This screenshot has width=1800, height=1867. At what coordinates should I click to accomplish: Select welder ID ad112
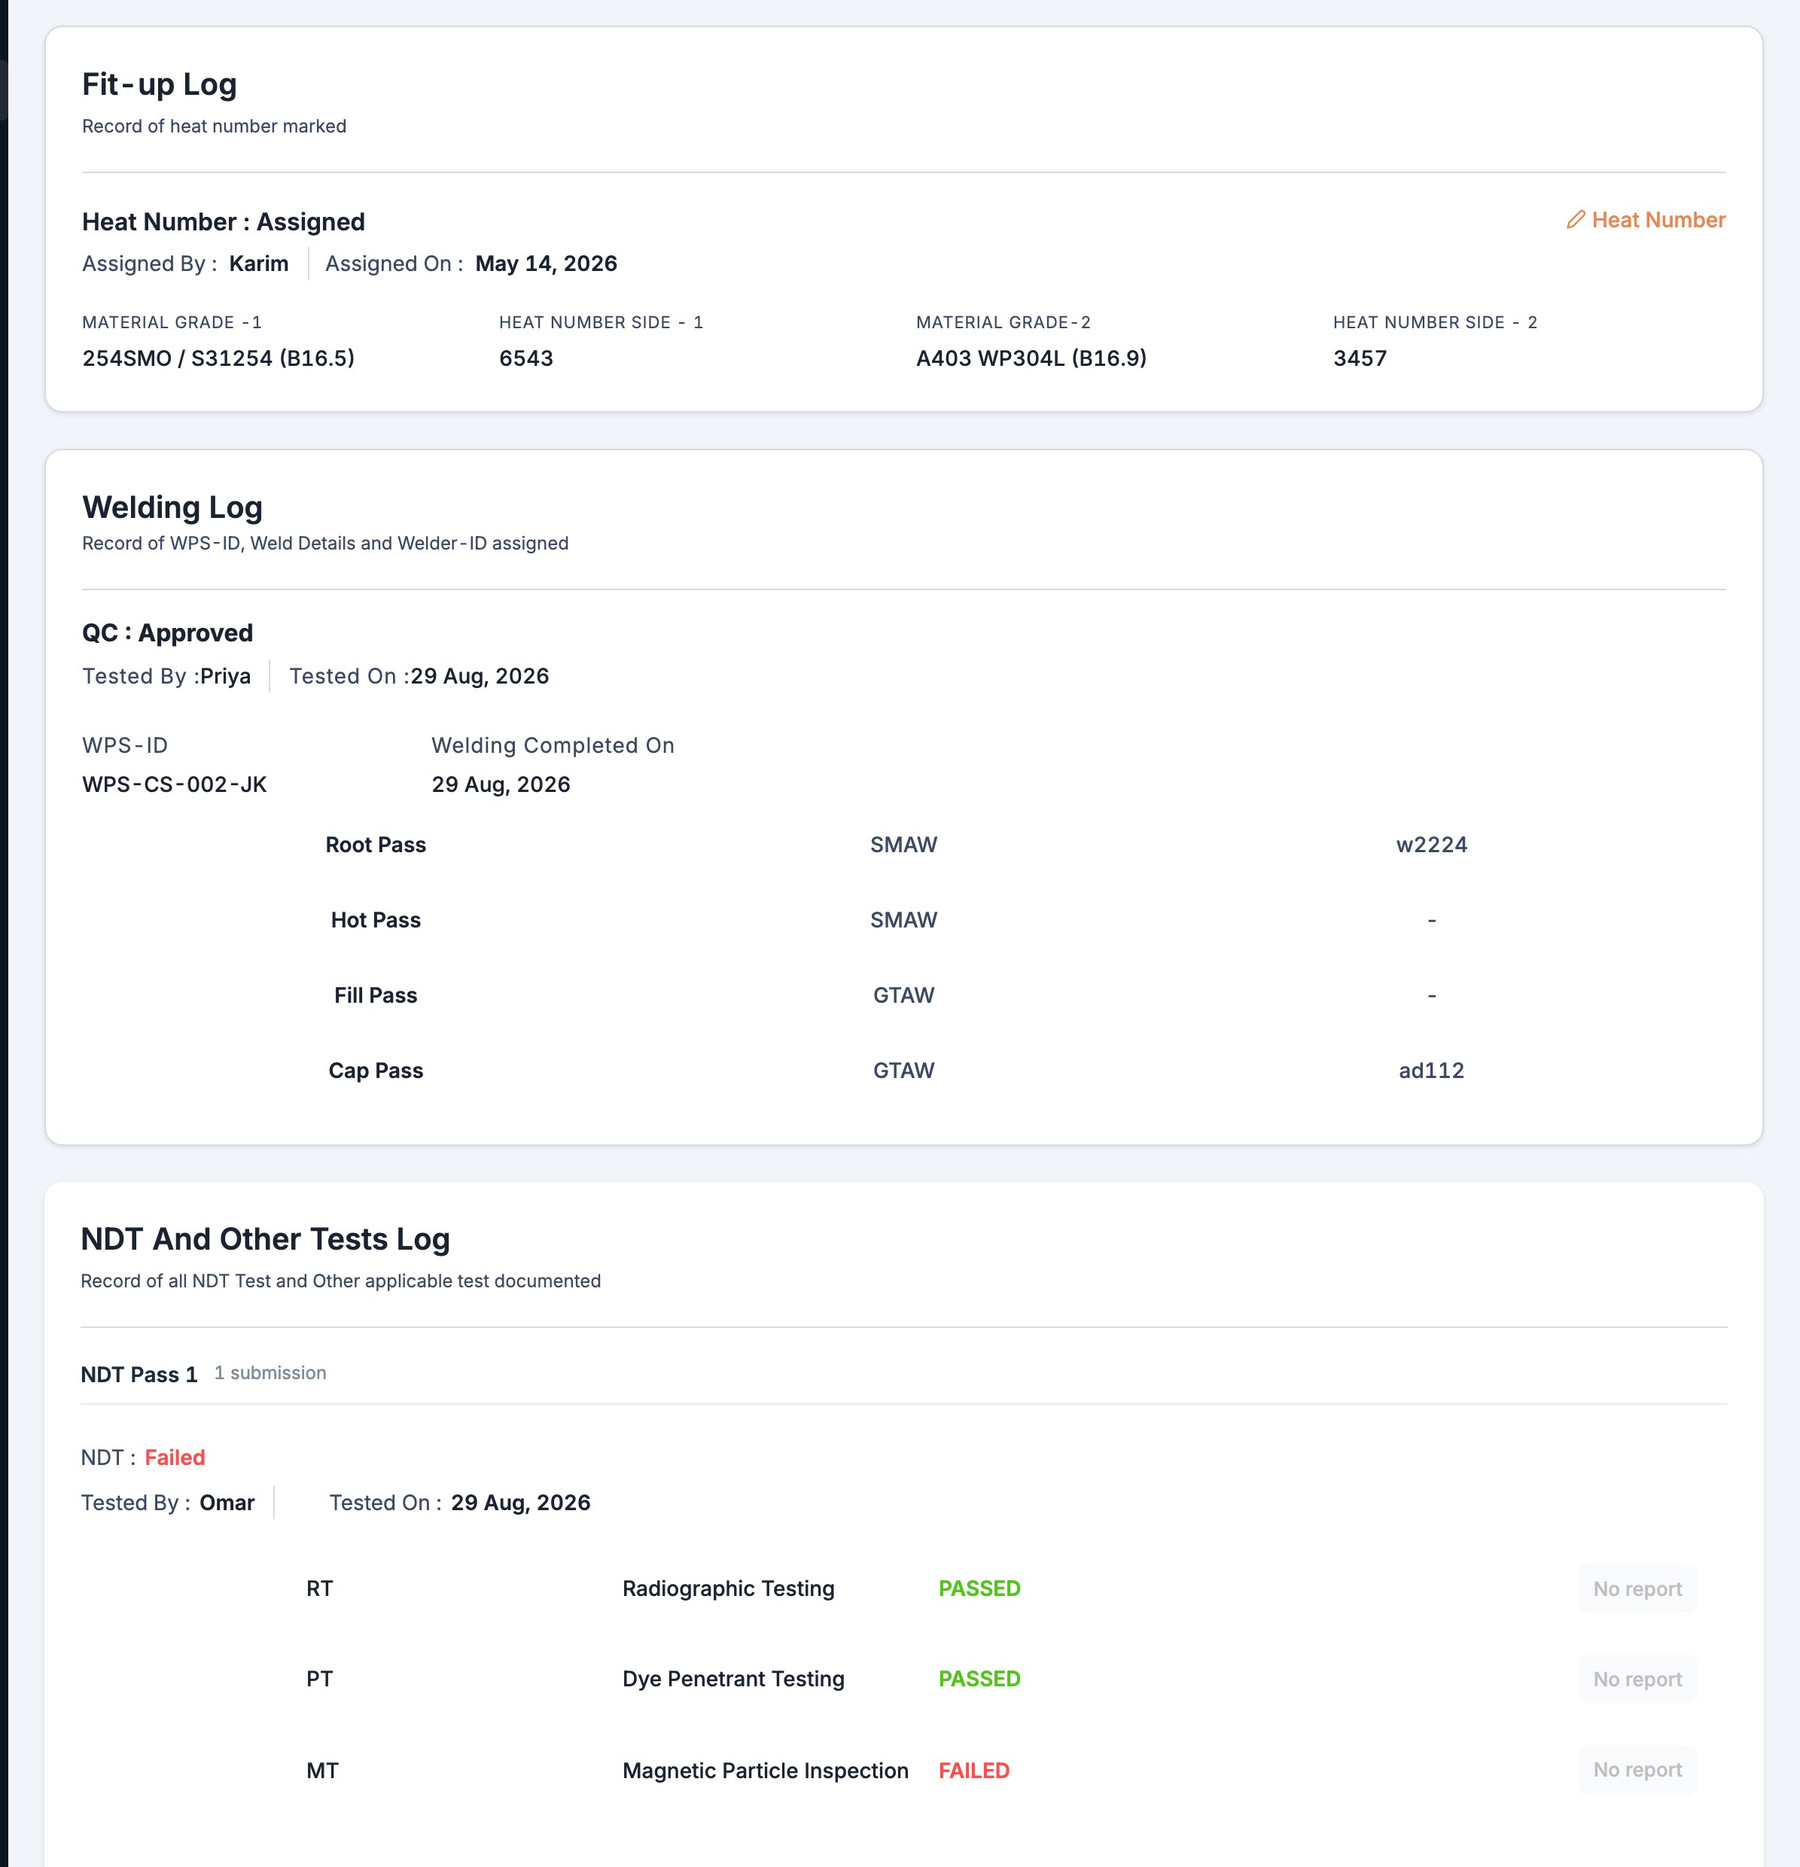(1432, 1071)
